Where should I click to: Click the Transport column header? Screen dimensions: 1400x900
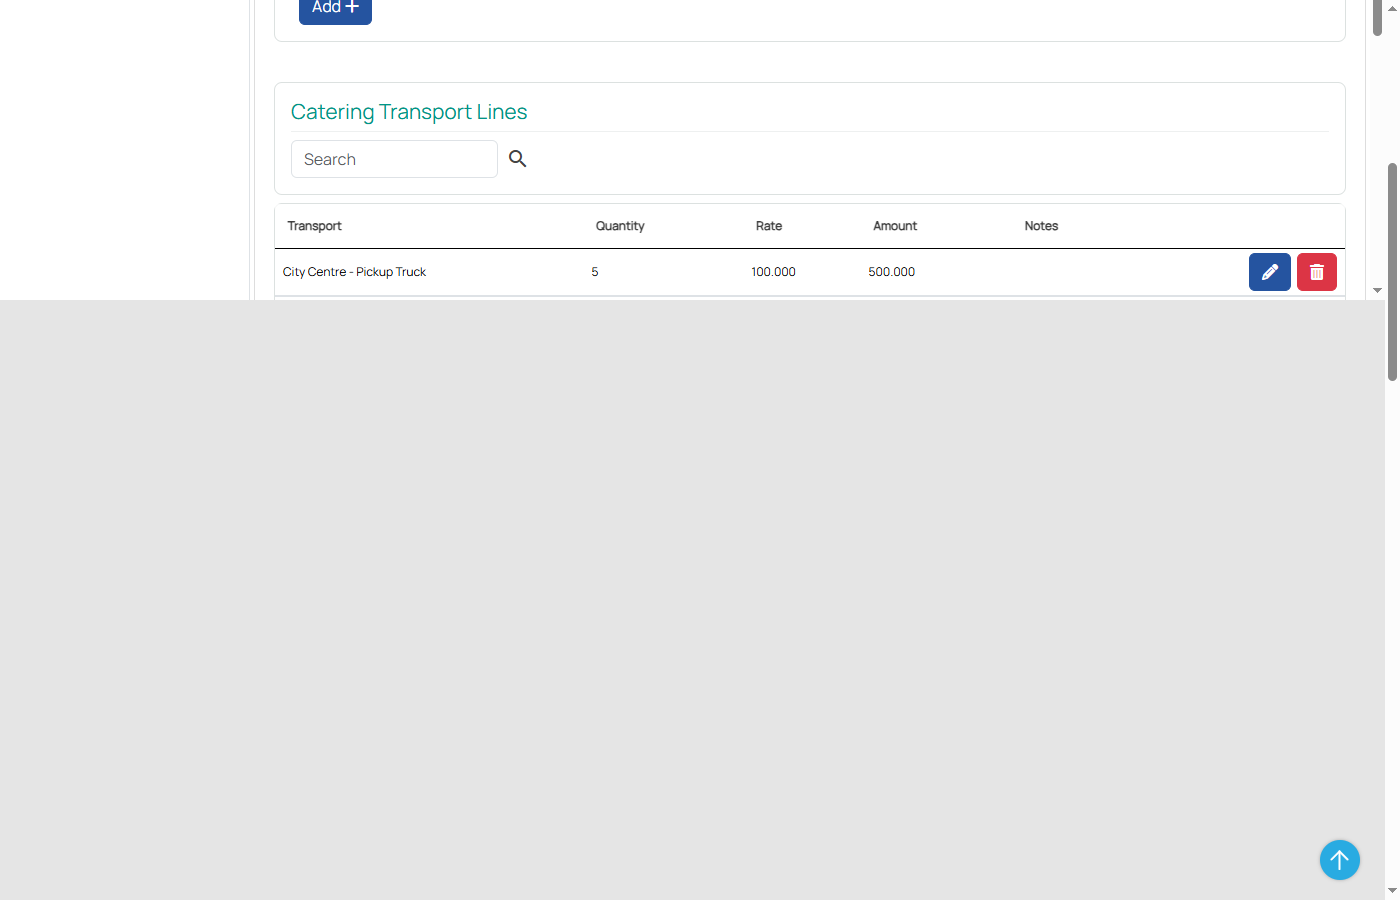pos(314,226)
